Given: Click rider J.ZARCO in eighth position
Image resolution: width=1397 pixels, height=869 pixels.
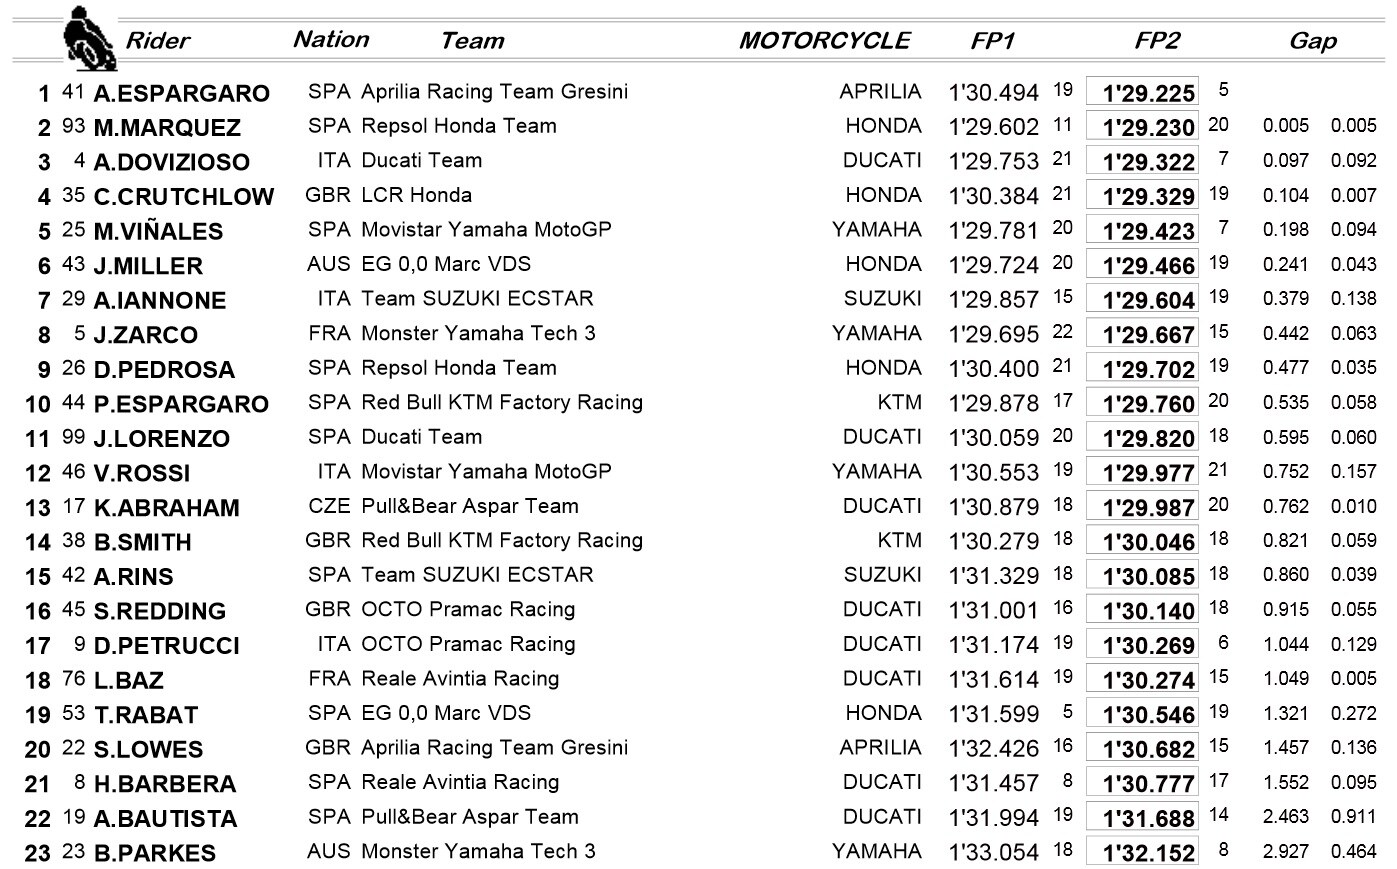Looking at the screenshot, I should tap(145, 335).
